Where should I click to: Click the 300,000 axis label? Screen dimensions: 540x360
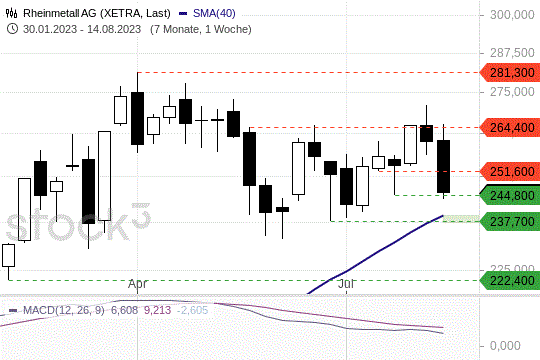click(512, 15)
